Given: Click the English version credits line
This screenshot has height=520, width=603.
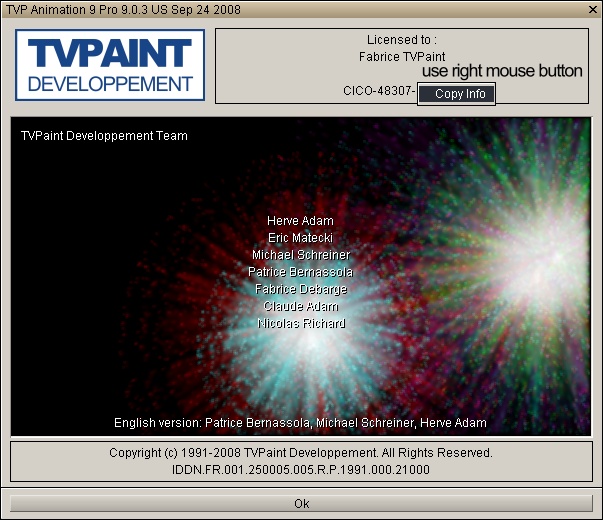Looking at the screenshot, I should pos(300,423).
